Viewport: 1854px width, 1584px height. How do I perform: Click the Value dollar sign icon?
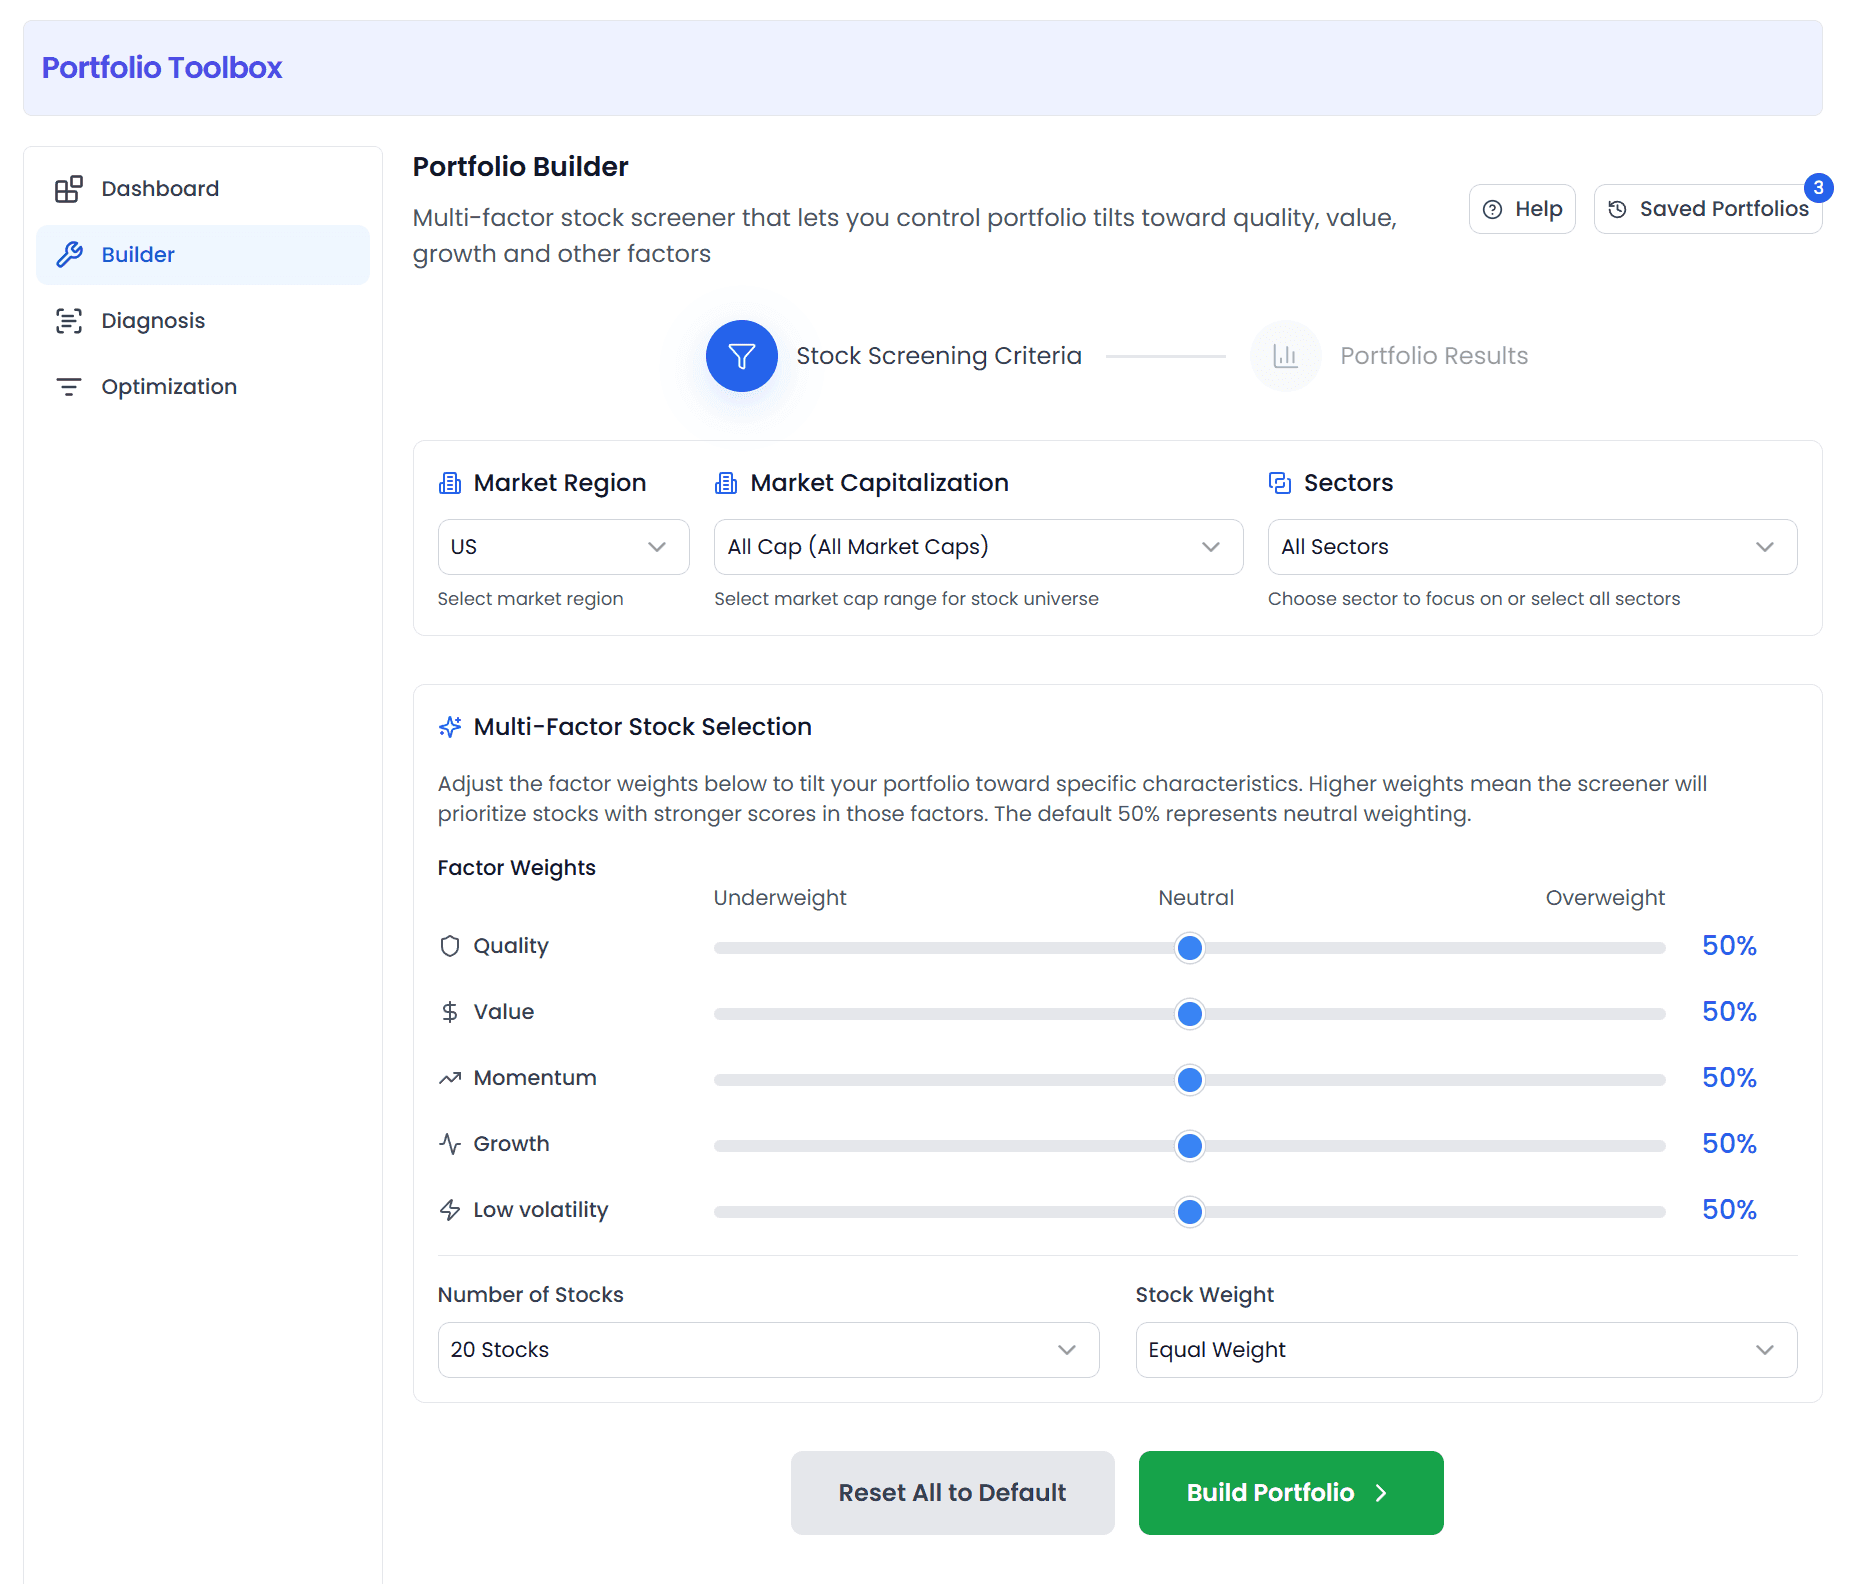click(450, 1012)
